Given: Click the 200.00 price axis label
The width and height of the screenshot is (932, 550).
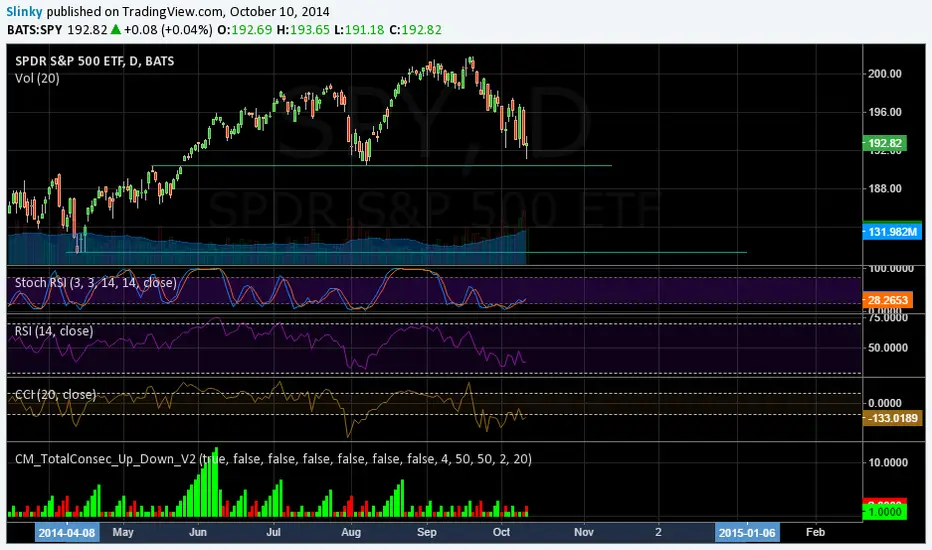Looking at the screenshot, I should coord(884,74).
